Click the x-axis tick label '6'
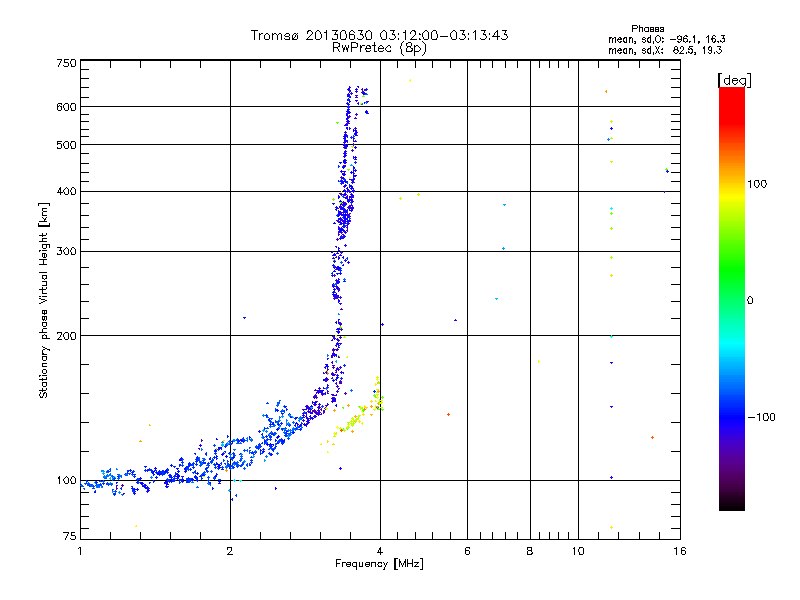This screenshot has height=600, width=800. [x=467, y=551]
